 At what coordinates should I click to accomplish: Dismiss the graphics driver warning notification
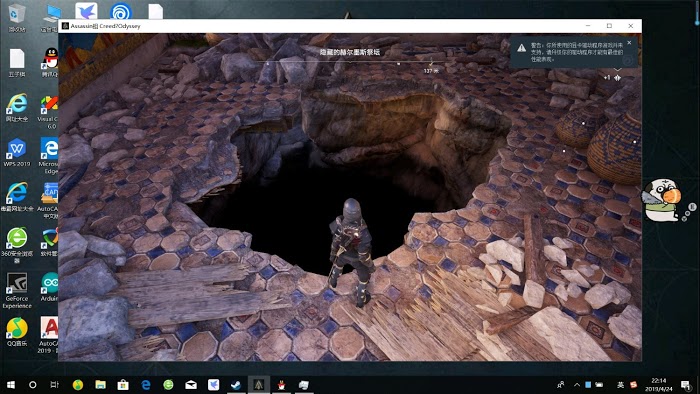click(x=629, y=43)
